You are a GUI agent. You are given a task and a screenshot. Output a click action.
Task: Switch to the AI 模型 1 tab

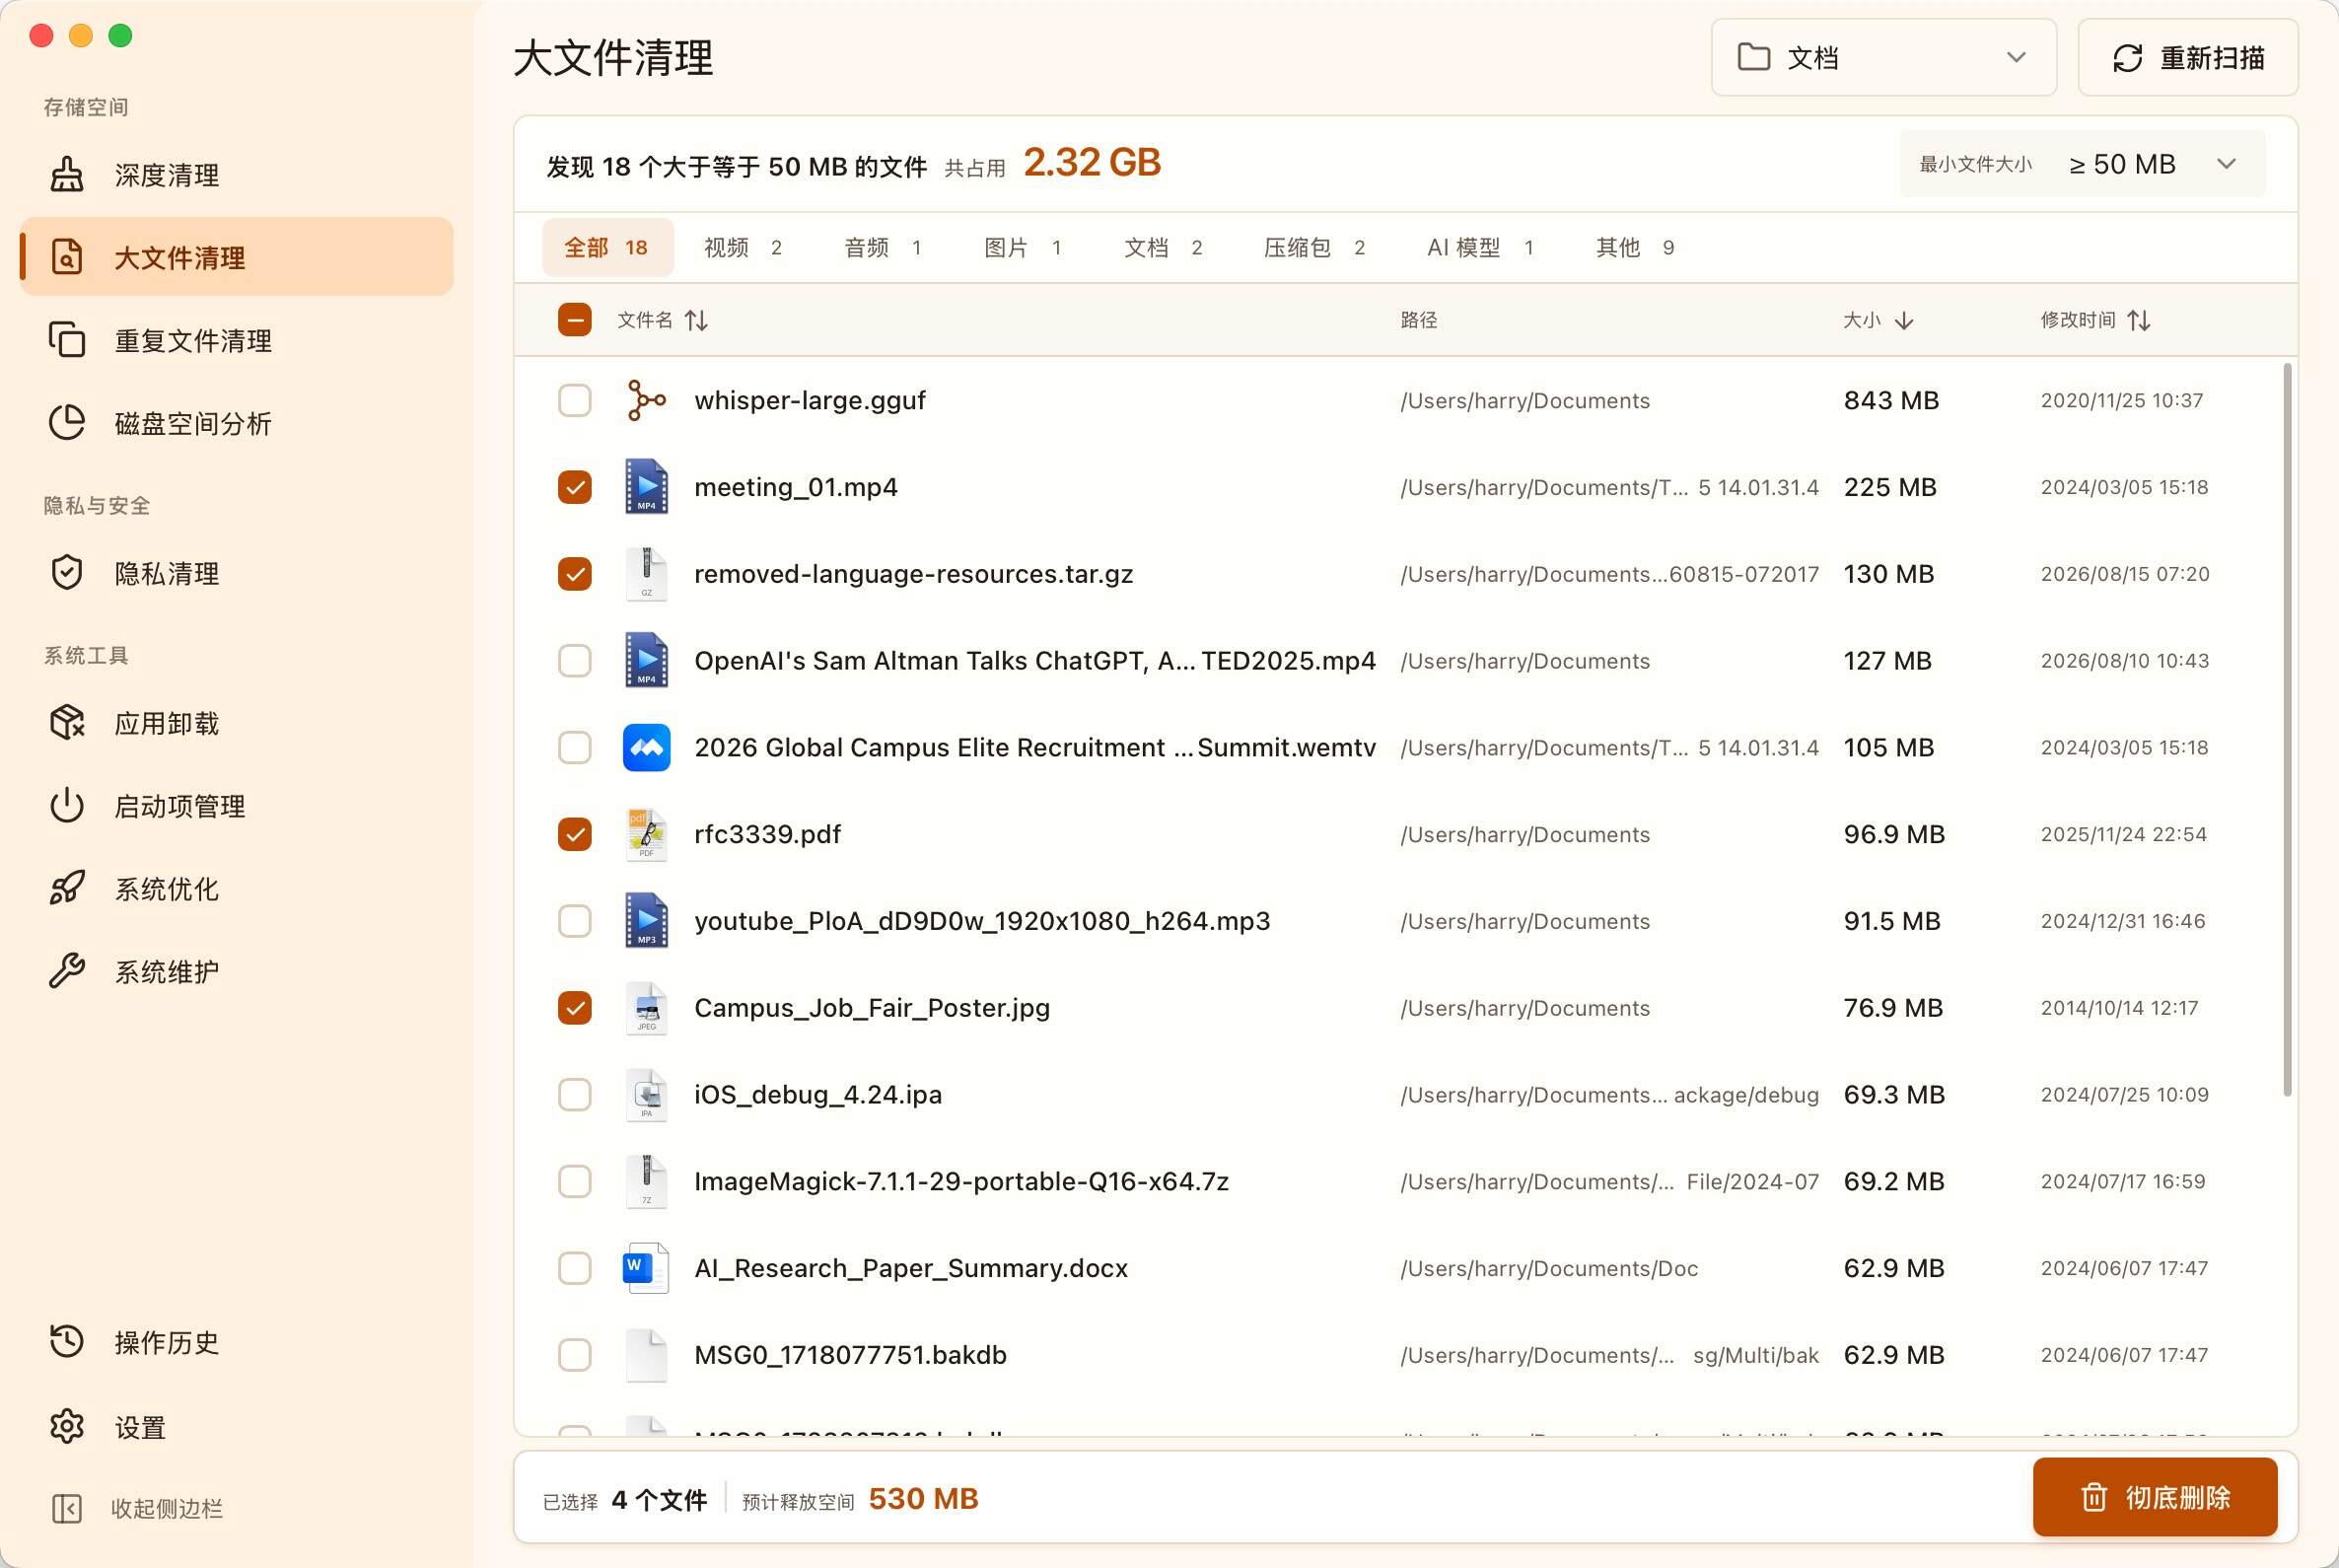coord(1480,247)
